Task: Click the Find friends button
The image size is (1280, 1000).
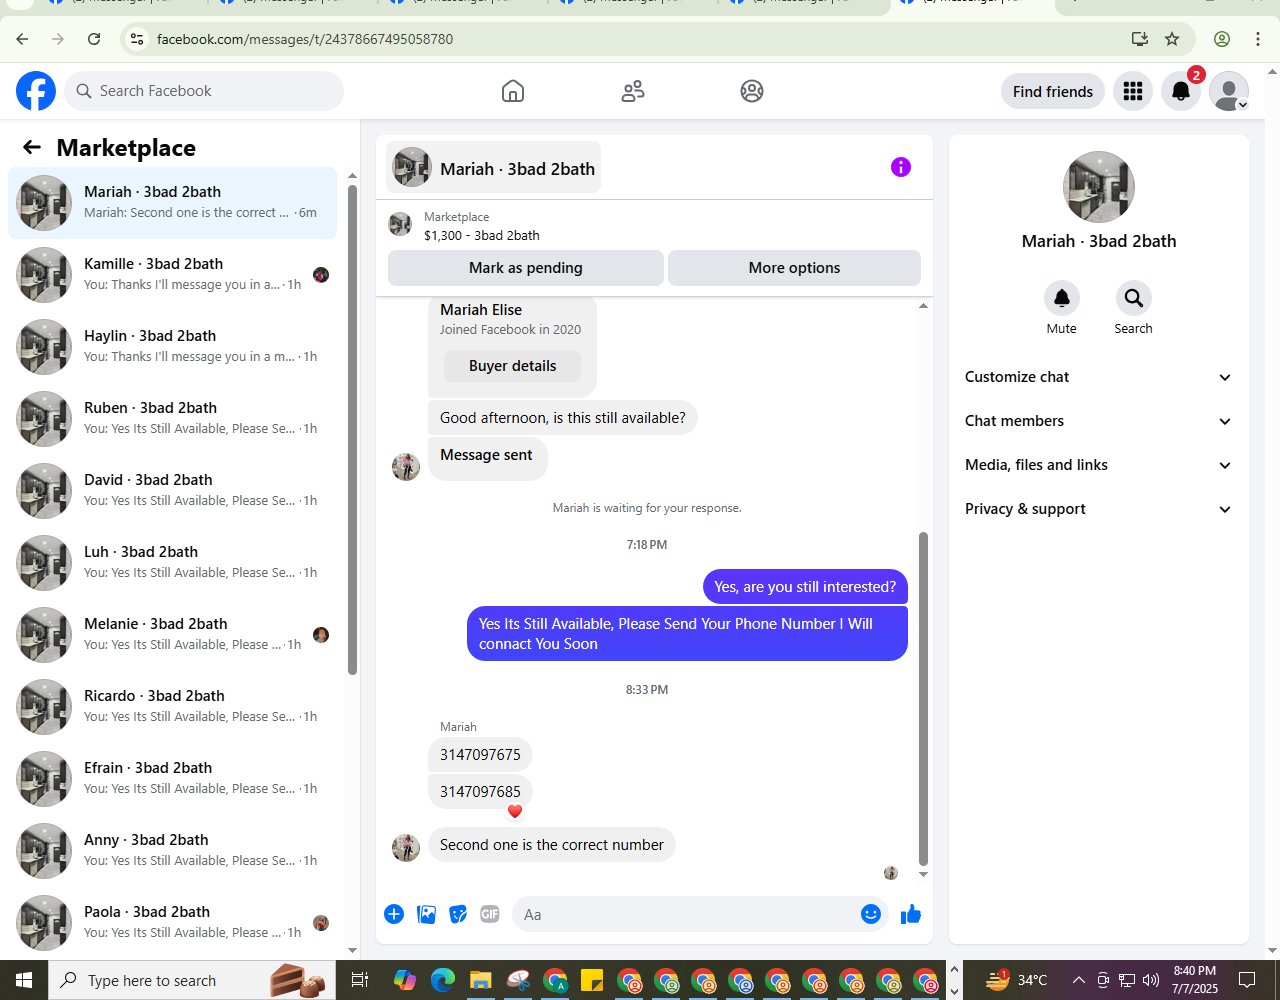Action: [1053, 91]
